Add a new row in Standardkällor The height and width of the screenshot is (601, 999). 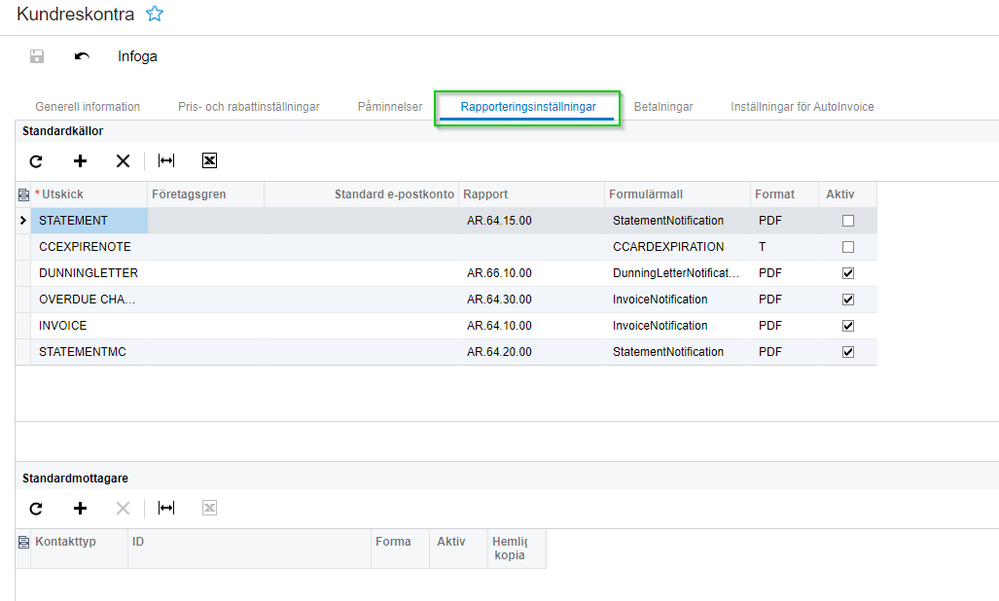coord(80,161)
